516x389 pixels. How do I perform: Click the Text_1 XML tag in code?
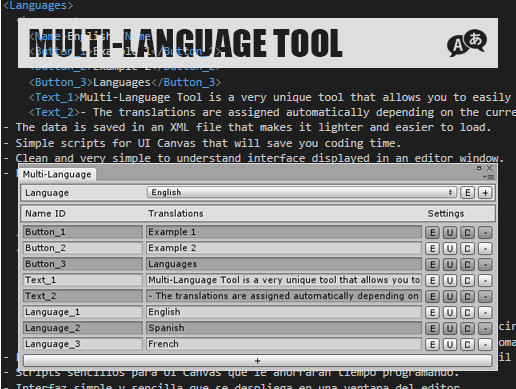(54, 97)
